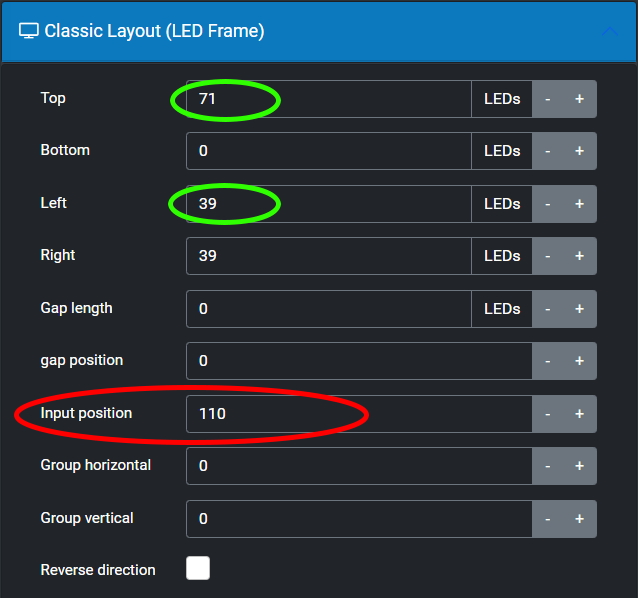Increase gap position with plus button
The image size is (638, 598).
579,361
